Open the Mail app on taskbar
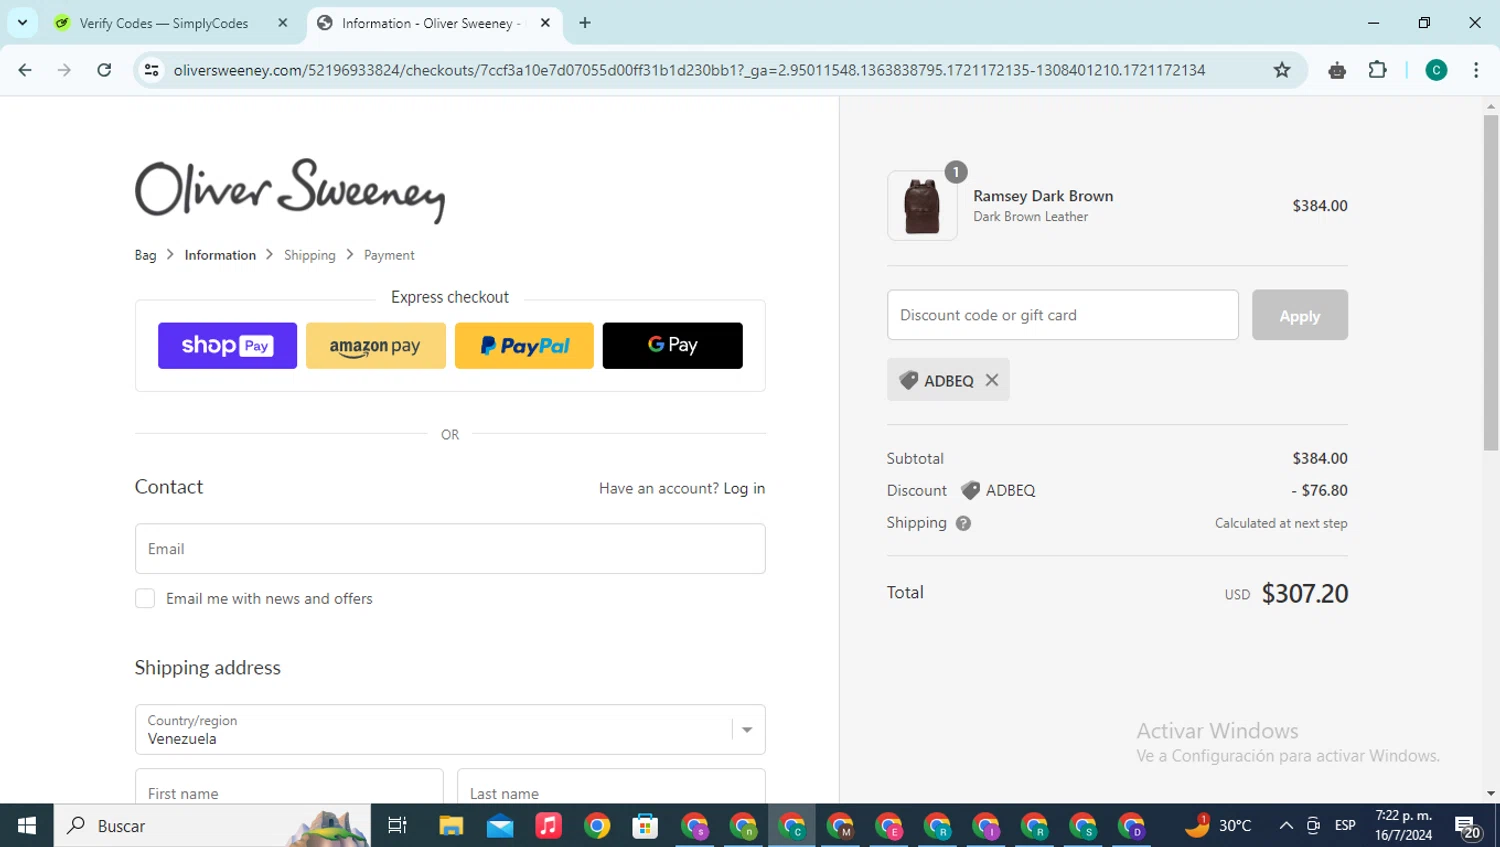This screenshot has width=1500, height=847. click(500, 825)
